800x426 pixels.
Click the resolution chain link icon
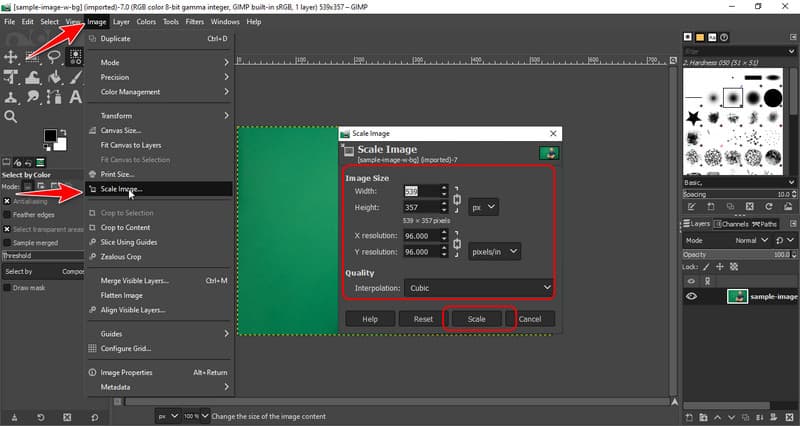point(457,244)
